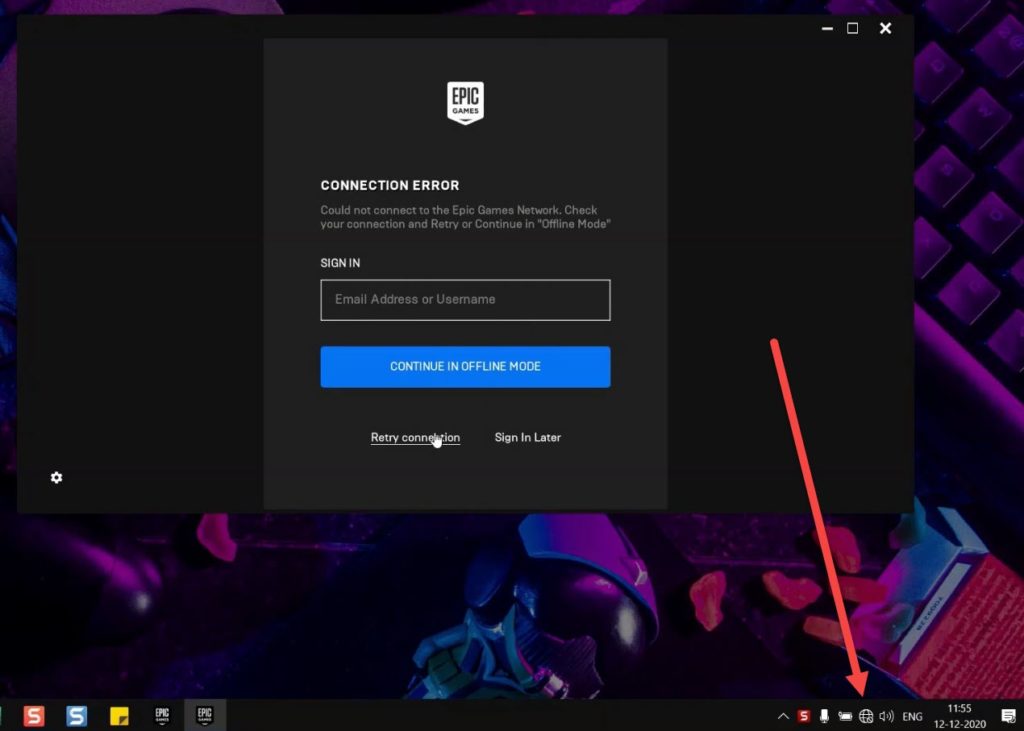Open the blue S app in the taskbar
Viewport: 1024px width, 731px height.
(x=76, y=716)
